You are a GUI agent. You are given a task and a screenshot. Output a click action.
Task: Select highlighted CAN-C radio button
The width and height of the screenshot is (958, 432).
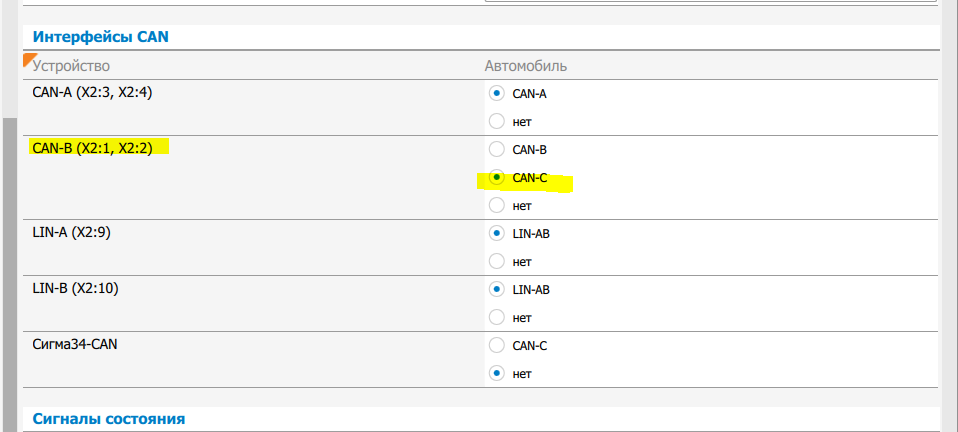tap(496, 178)
